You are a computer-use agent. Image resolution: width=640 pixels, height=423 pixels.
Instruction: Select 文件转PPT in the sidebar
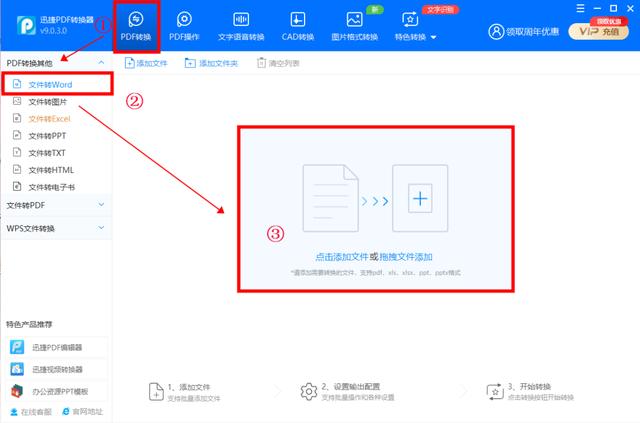(56, 136)
